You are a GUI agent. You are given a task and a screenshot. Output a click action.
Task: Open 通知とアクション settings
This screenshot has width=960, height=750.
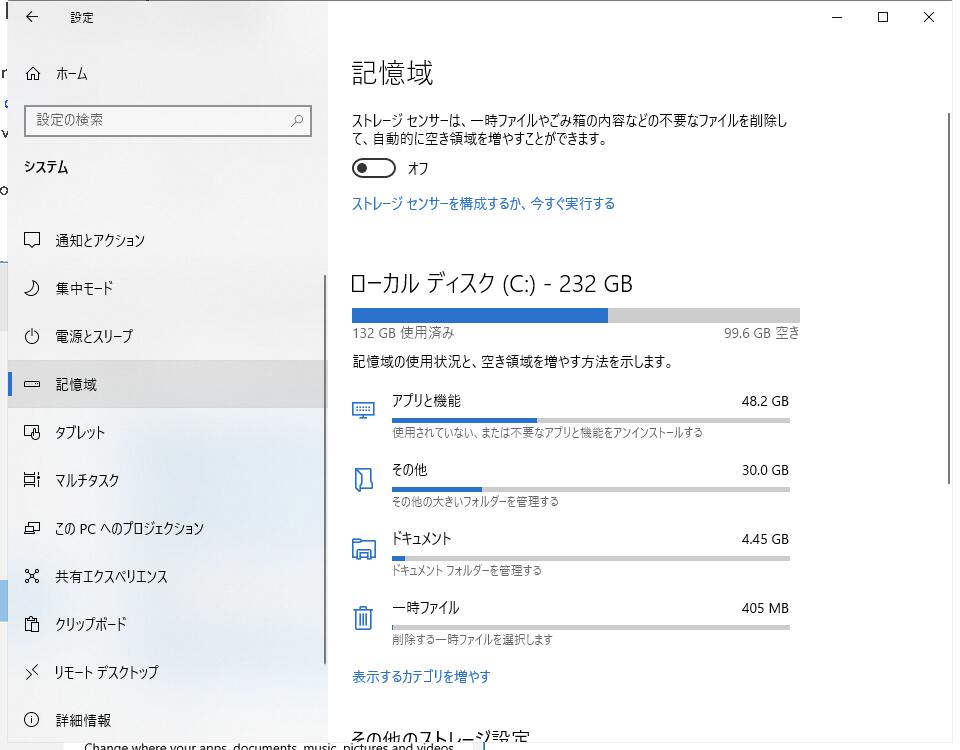point(100,240)
